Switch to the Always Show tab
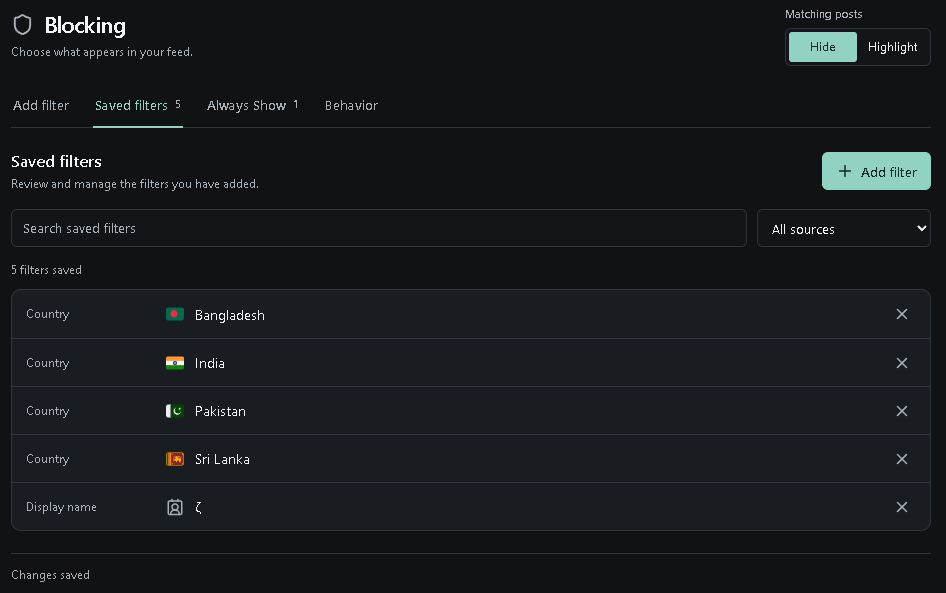 pos(252,106)
